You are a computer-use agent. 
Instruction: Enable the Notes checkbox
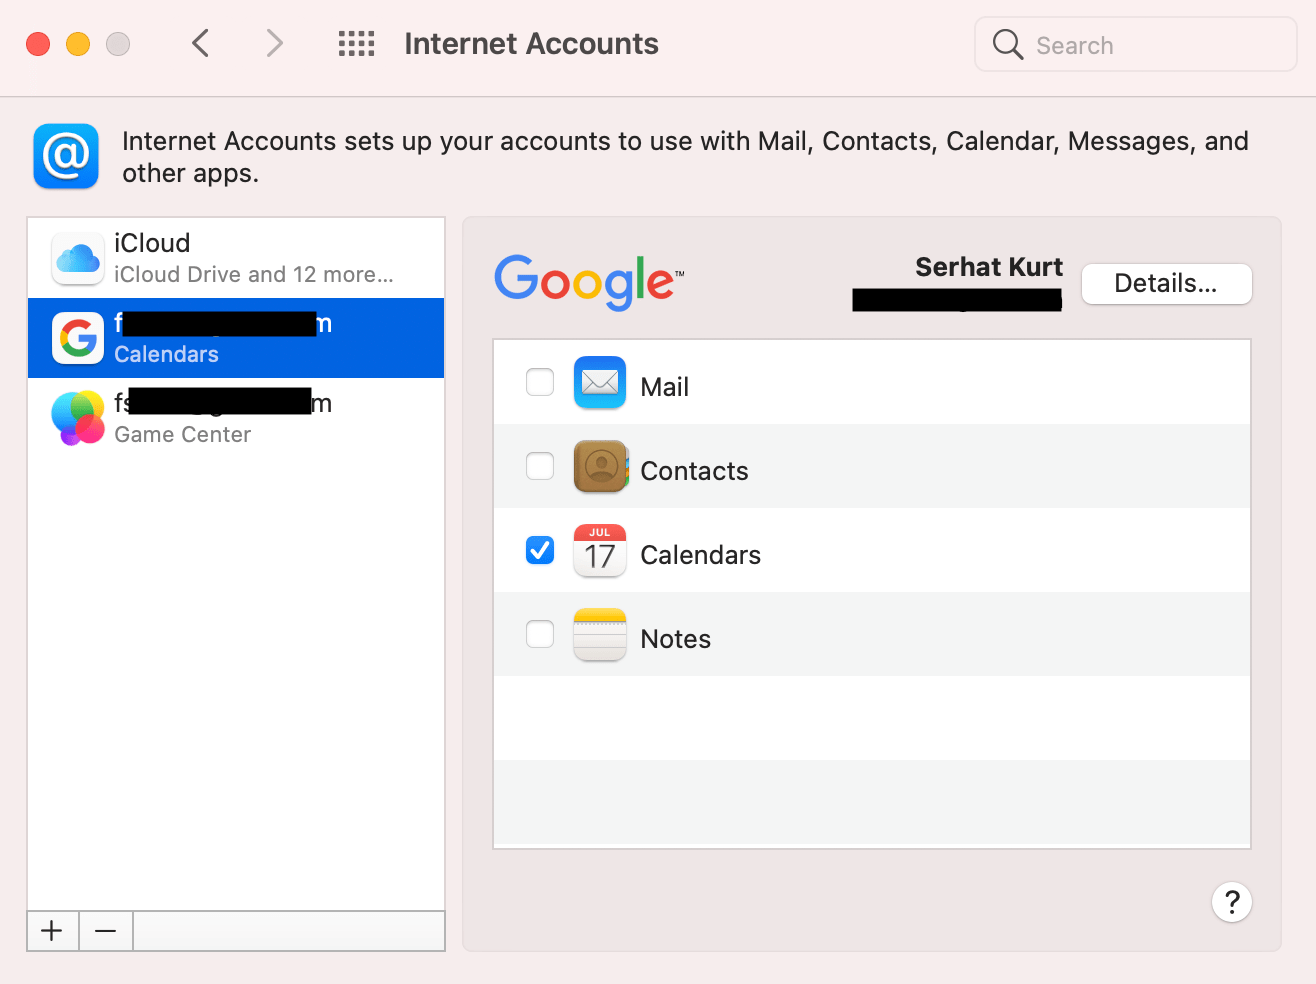[540, 634]
